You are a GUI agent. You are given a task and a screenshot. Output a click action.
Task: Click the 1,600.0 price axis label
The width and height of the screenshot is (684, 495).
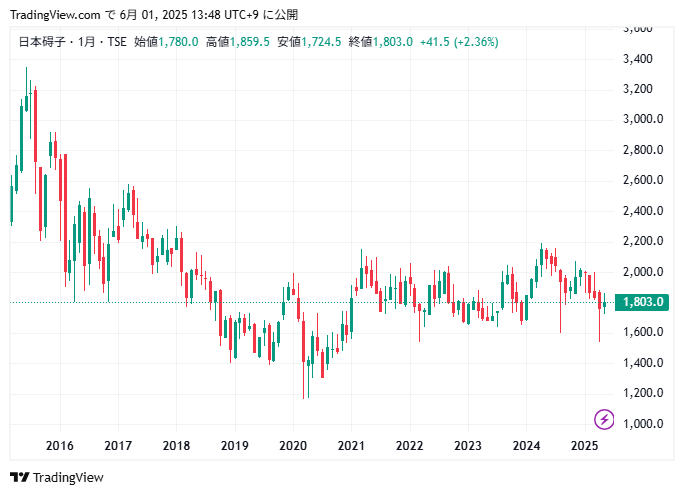(x=643, y=332)
